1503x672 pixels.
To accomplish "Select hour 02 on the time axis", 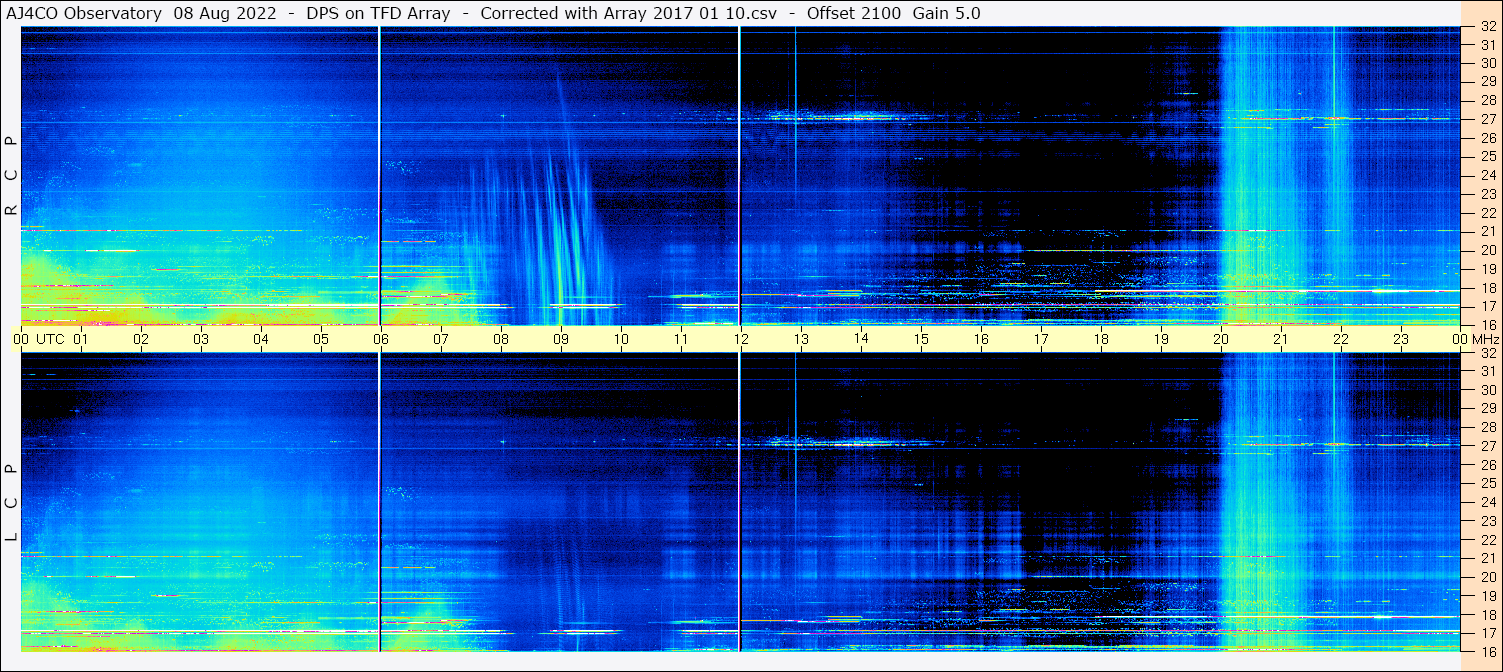I will (x=141, y=339).
